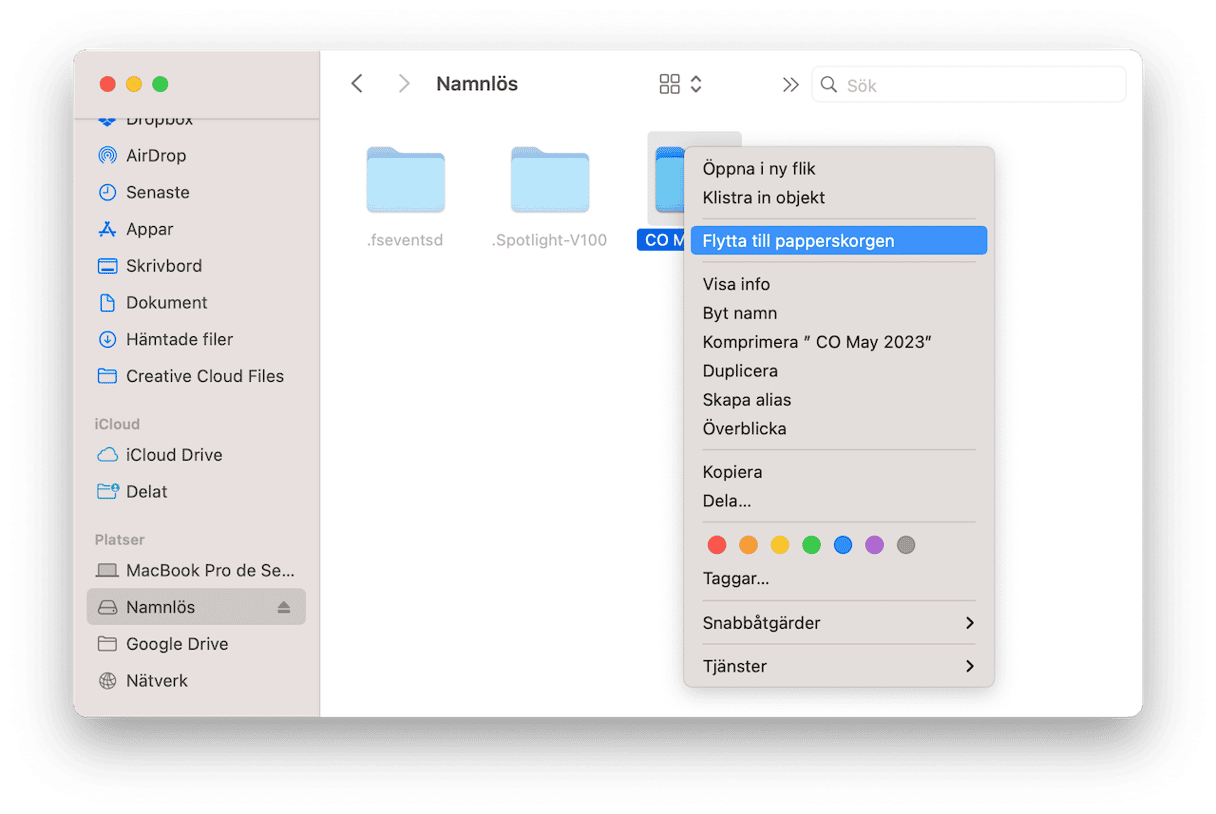This screenshot has width=1216, height=814.
Task: Close the Finder window red button
Action: pyautogui.click(x=108, y=85)
